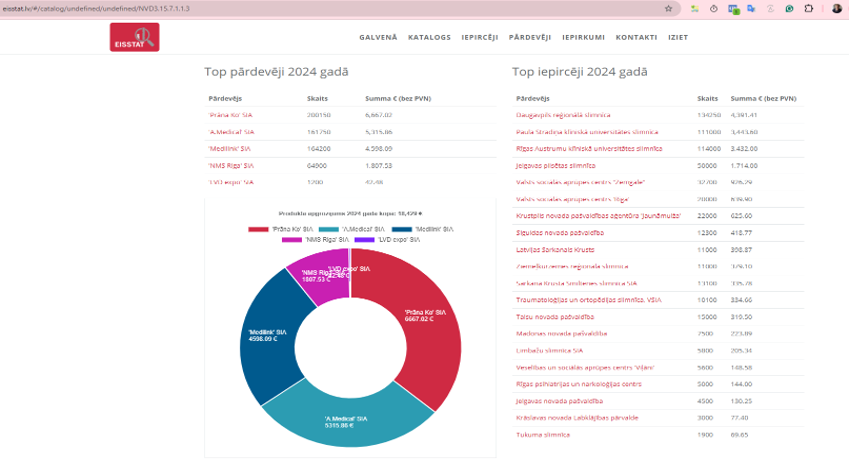849x461 pixels.
Task: Open the green circular extension icon
Action: click(x=789, y=9)
